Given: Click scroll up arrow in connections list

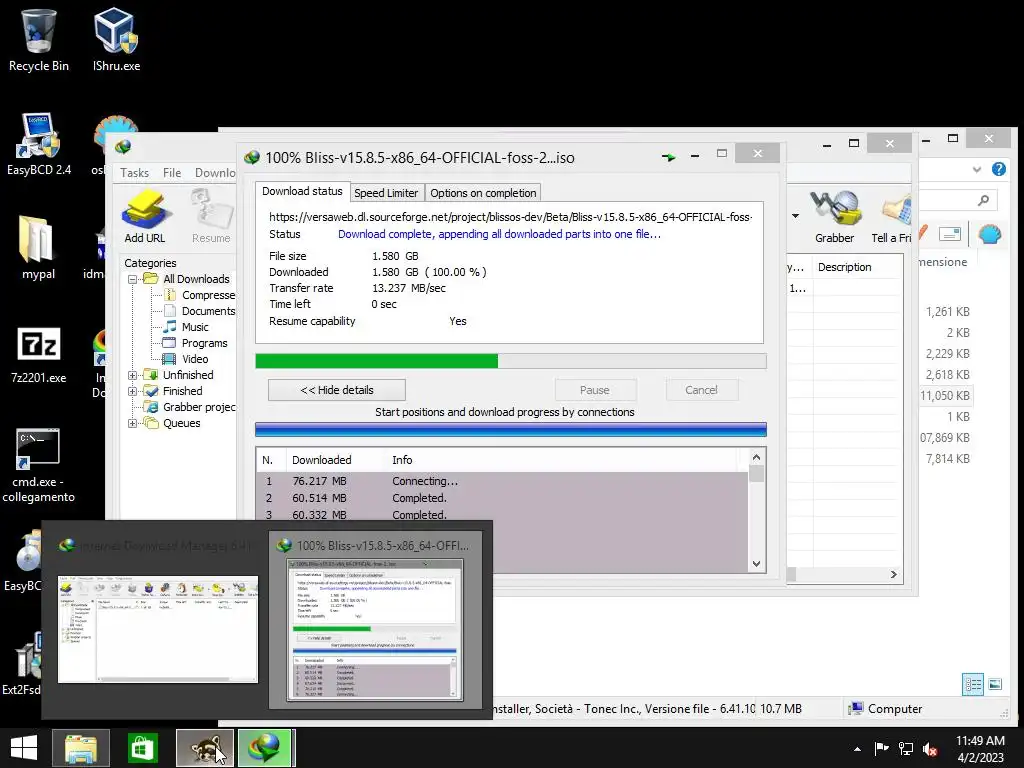Looking at the screenshot, I should click(x=756, y=457).
